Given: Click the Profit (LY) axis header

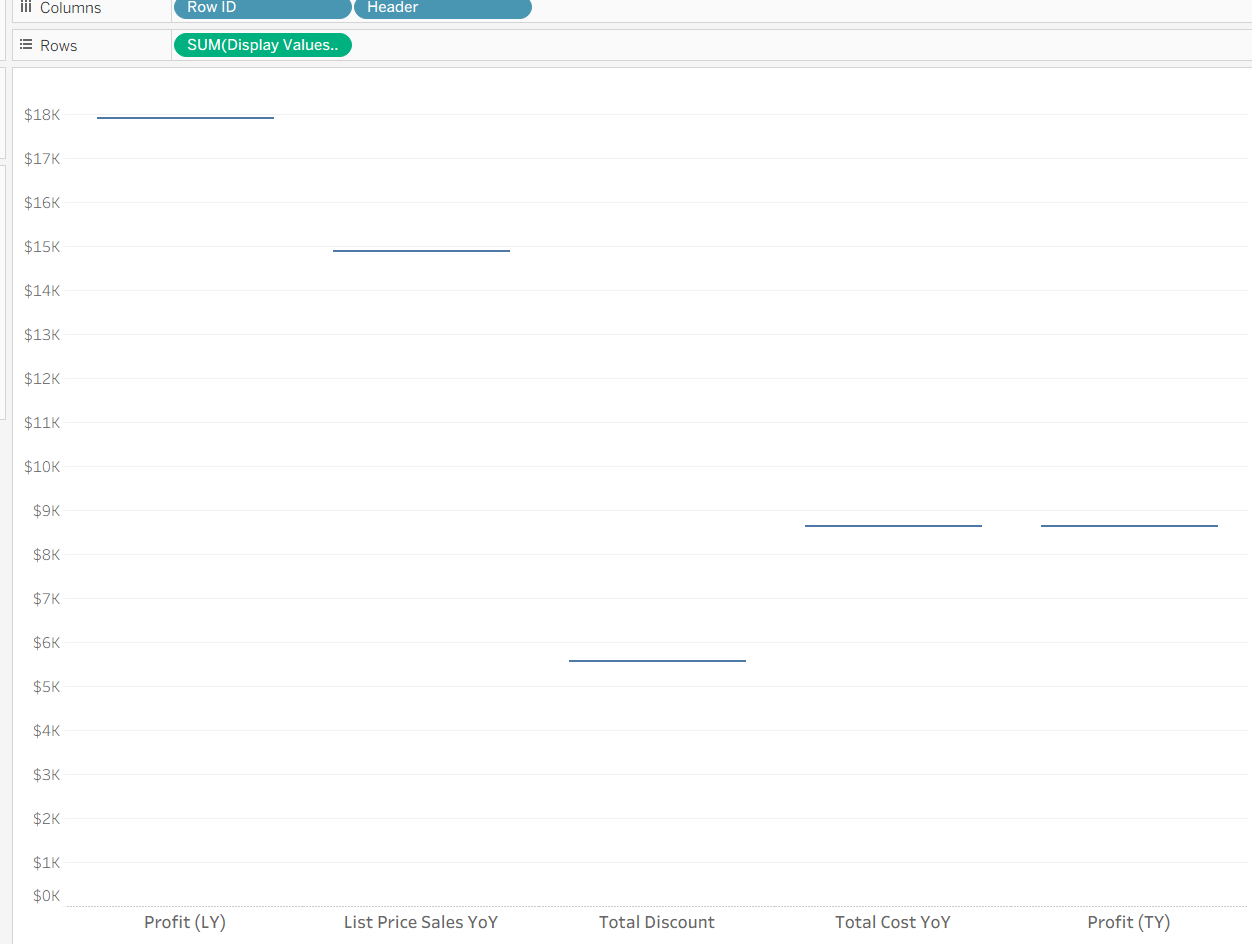Looking at the screenshot, I should point(185,922).
